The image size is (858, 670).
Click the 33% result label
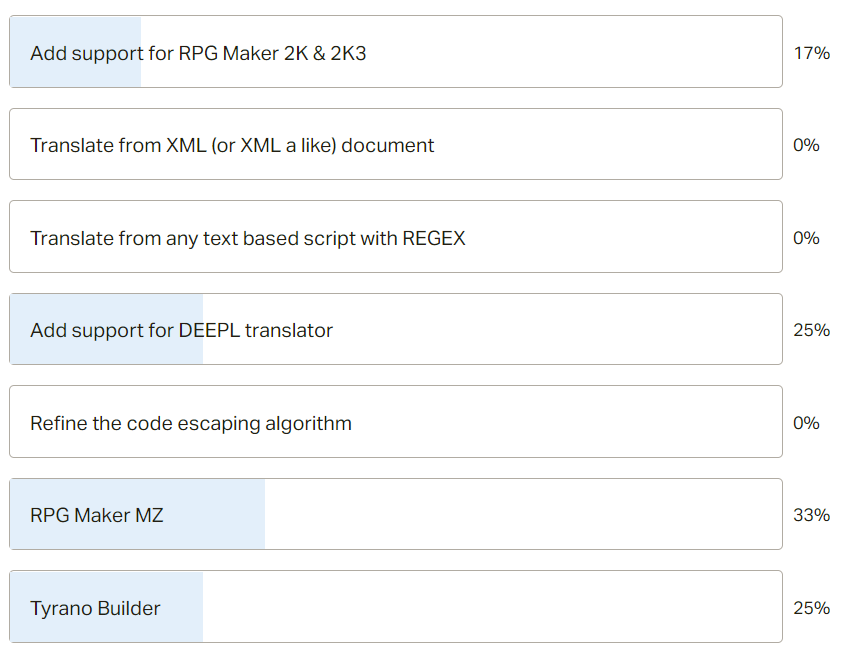click(811, 515)
